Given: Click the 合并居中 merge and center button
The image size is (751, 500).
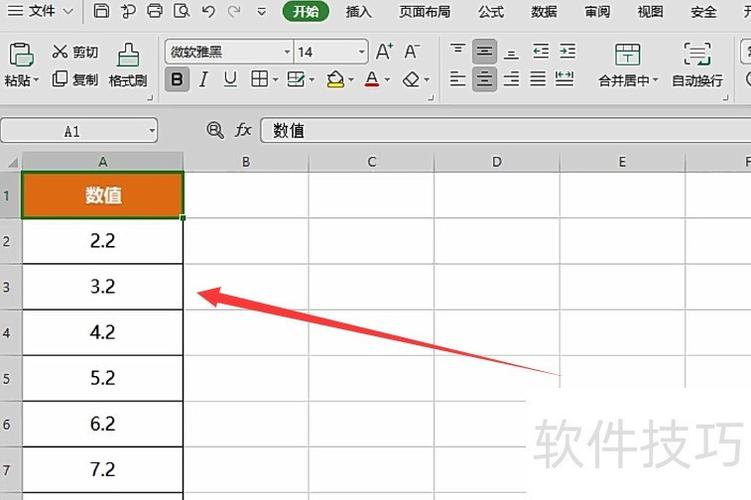Looking at the screenshot, I should pyautogui.click(x=628, y=65).
